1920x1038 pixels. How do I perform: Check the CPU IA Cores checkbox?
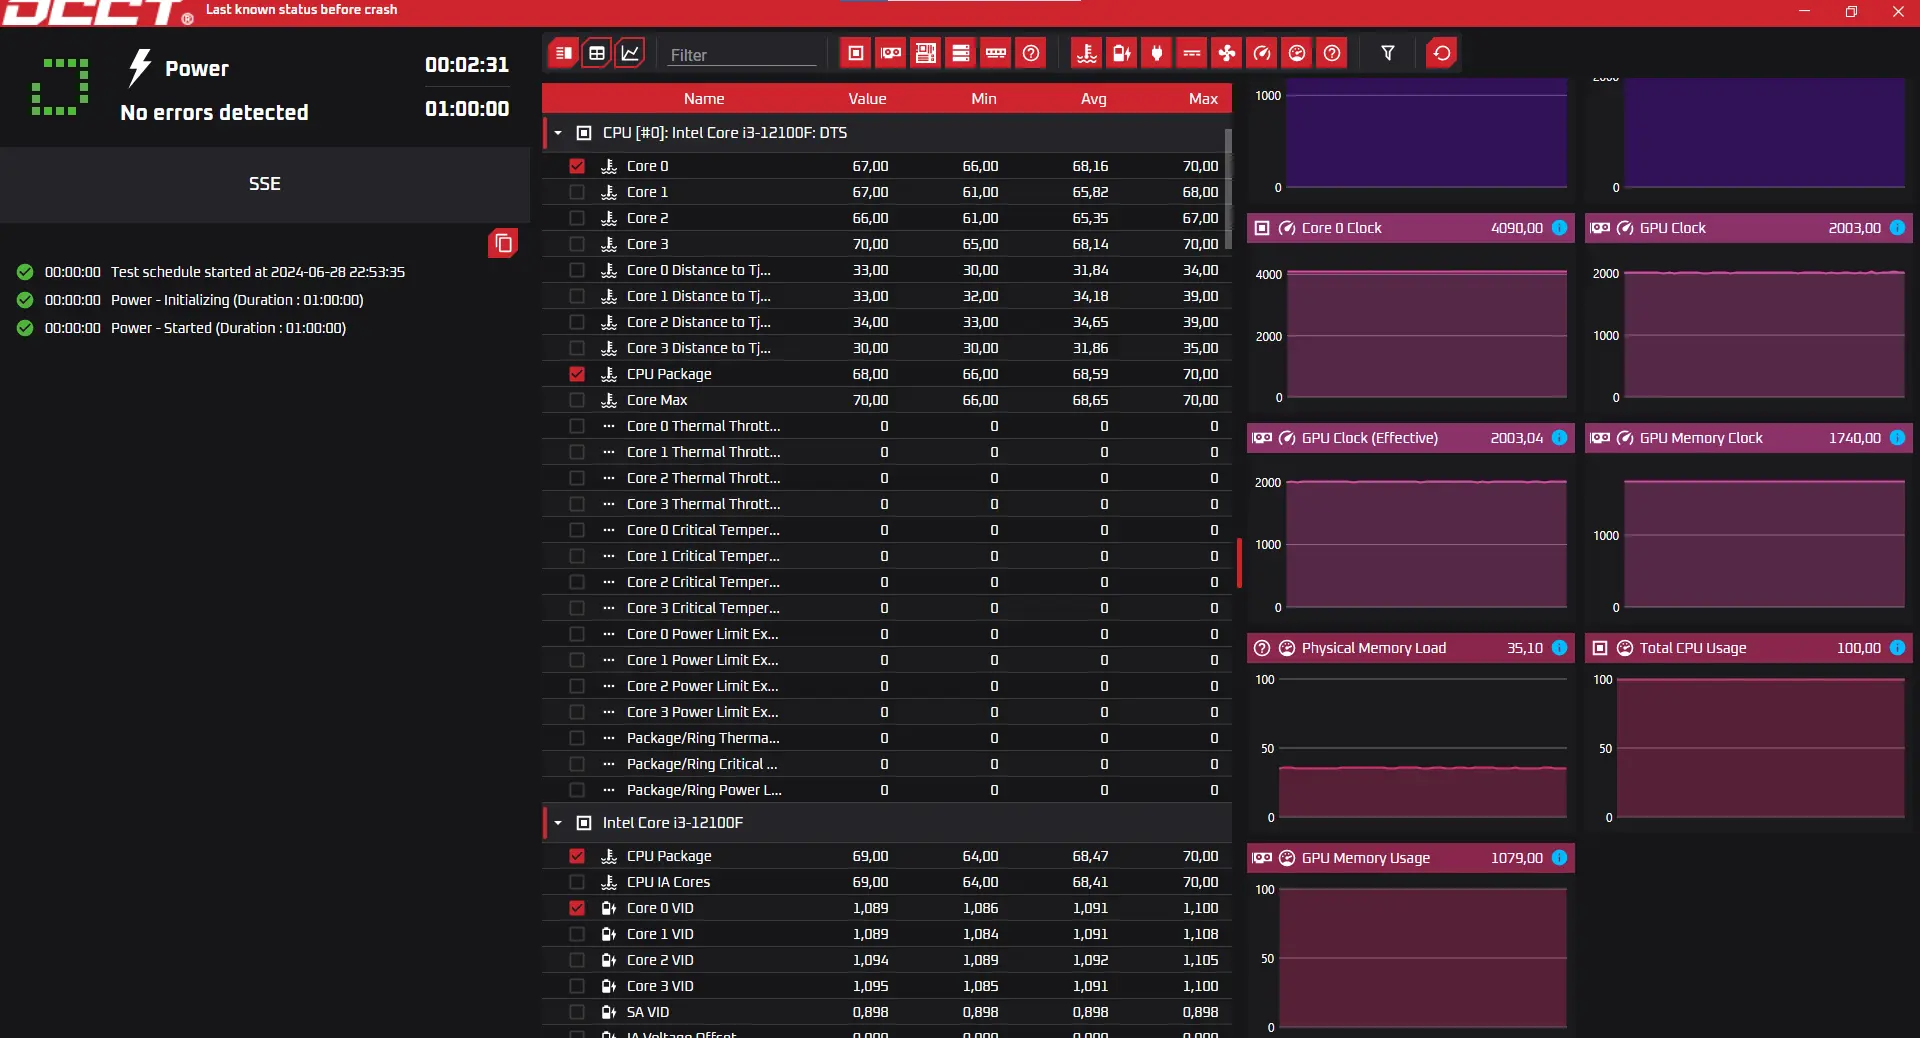(577, 882)
